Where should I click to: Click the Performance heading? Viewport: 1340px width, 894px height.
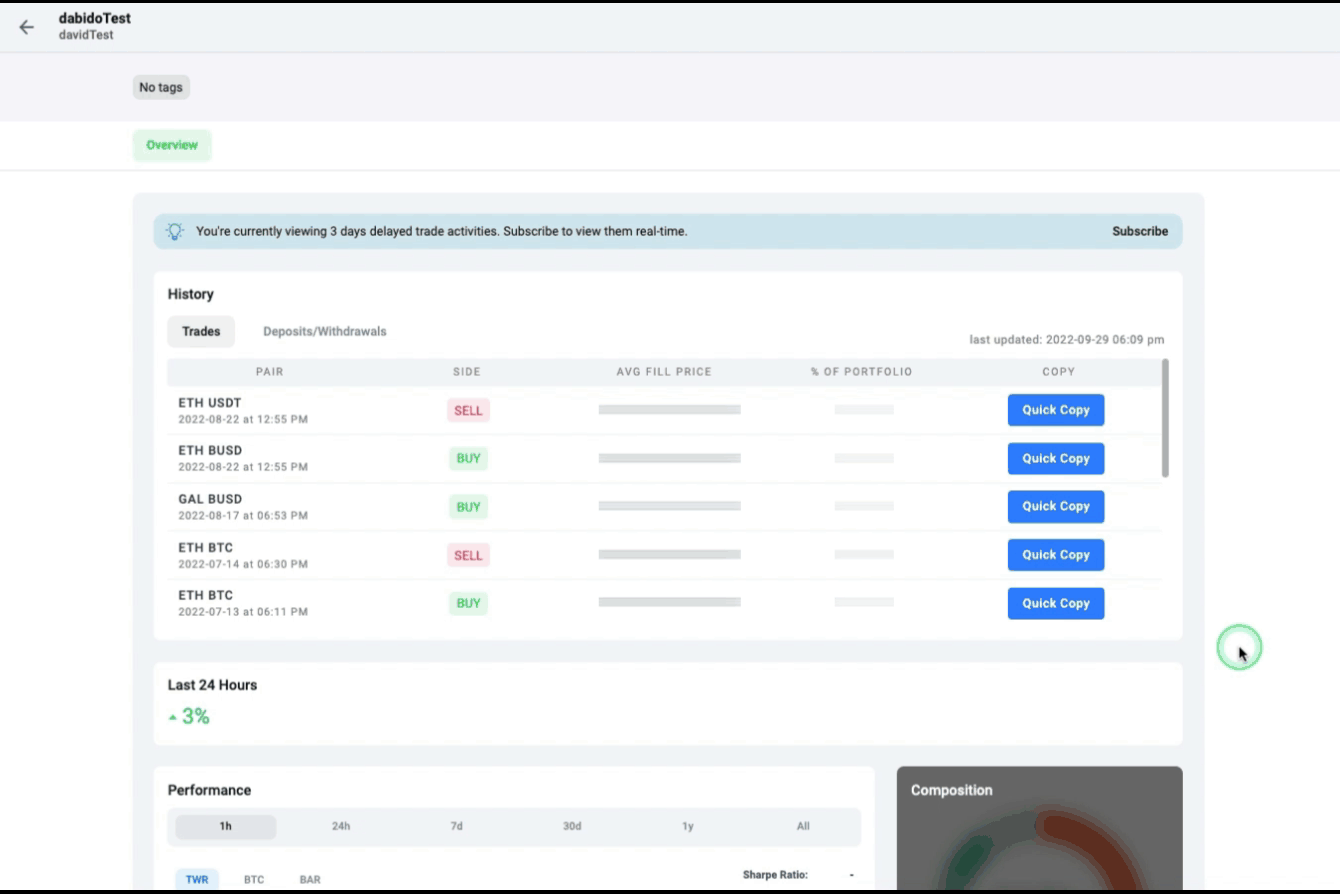click(209, 790)
